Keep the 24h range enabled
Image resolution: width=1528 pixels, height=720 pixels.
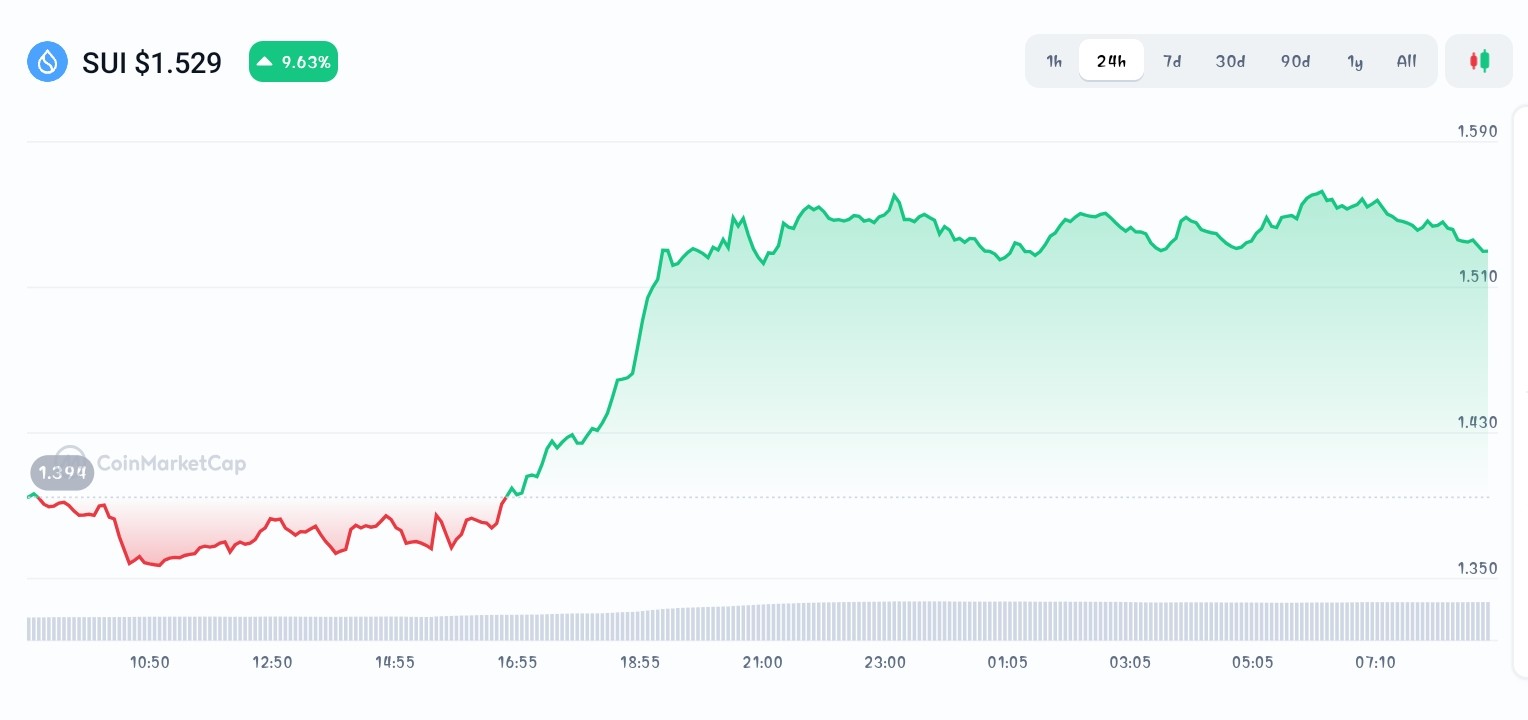pyautogui.click(x=1111, y=60)
